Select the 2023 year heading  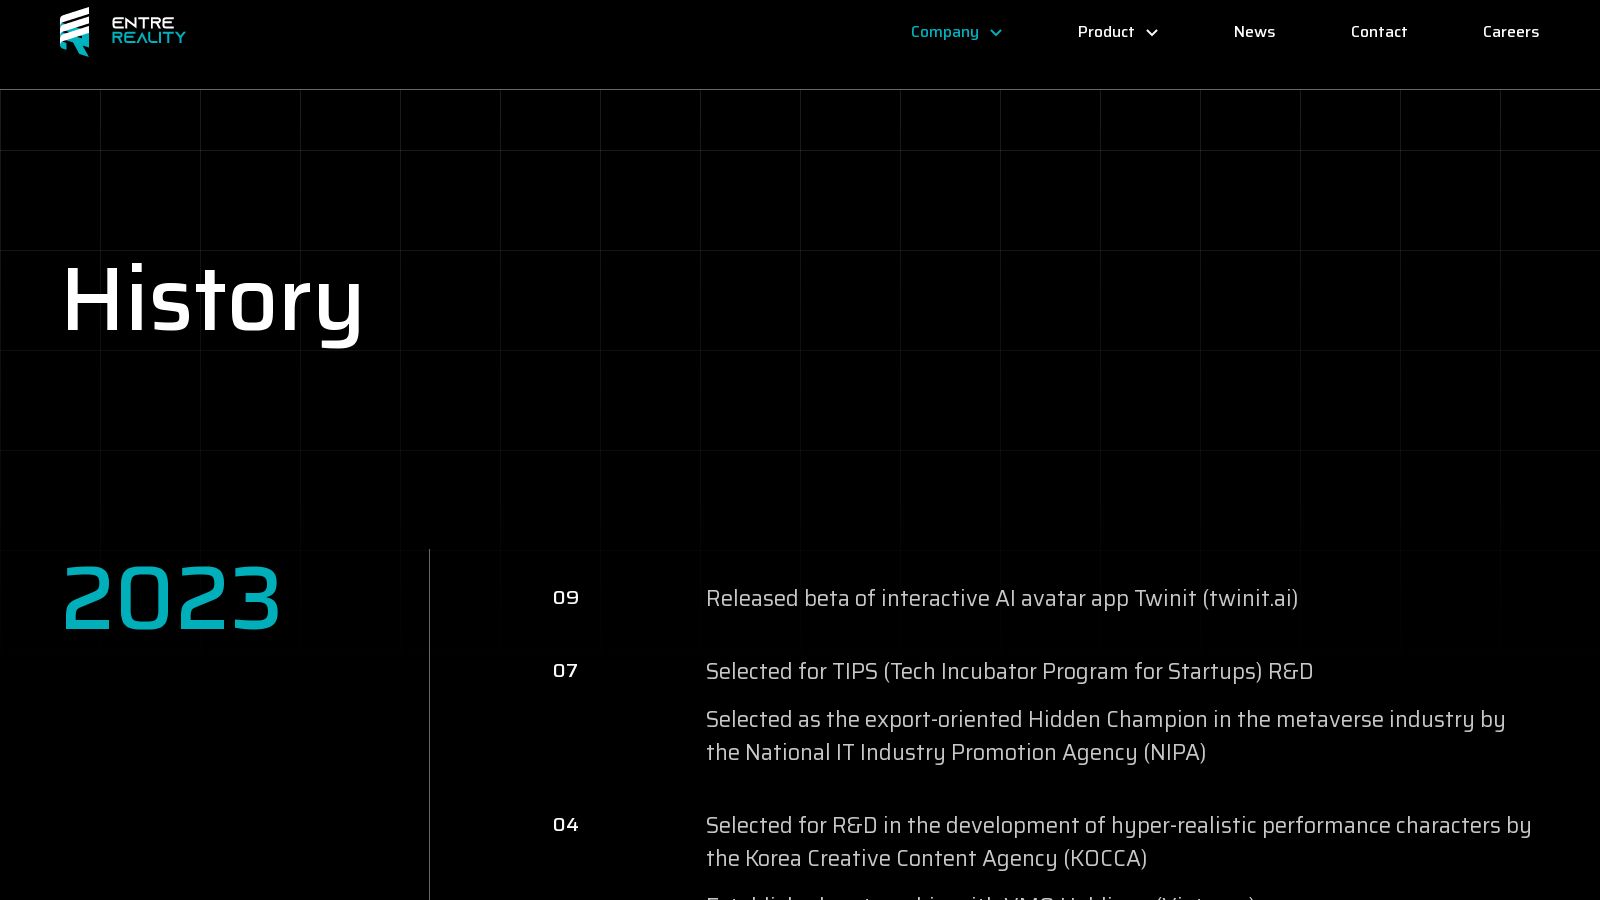[x=172, y=598]
